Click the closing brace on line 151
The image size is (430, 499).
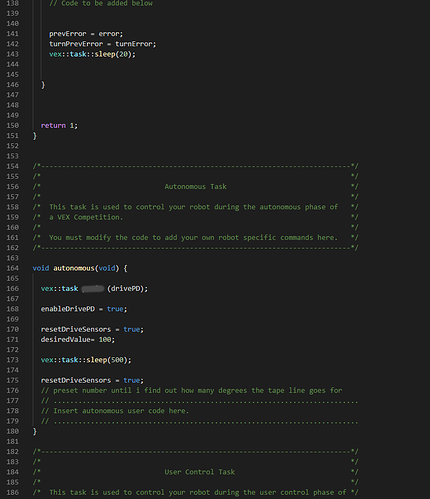click(35, 136)
